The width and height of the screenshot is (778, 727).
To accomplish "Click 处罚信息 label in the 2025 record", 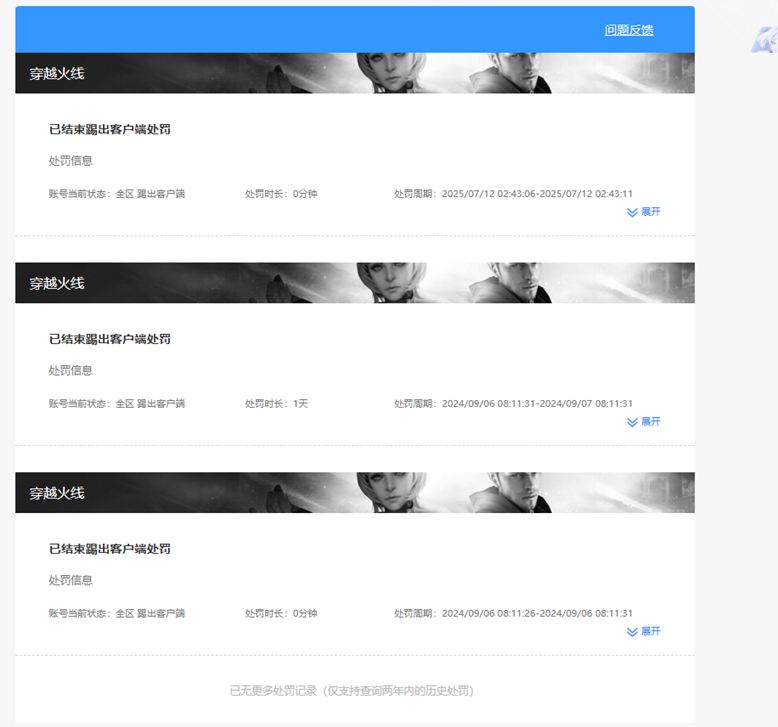I will pos(70,161).
